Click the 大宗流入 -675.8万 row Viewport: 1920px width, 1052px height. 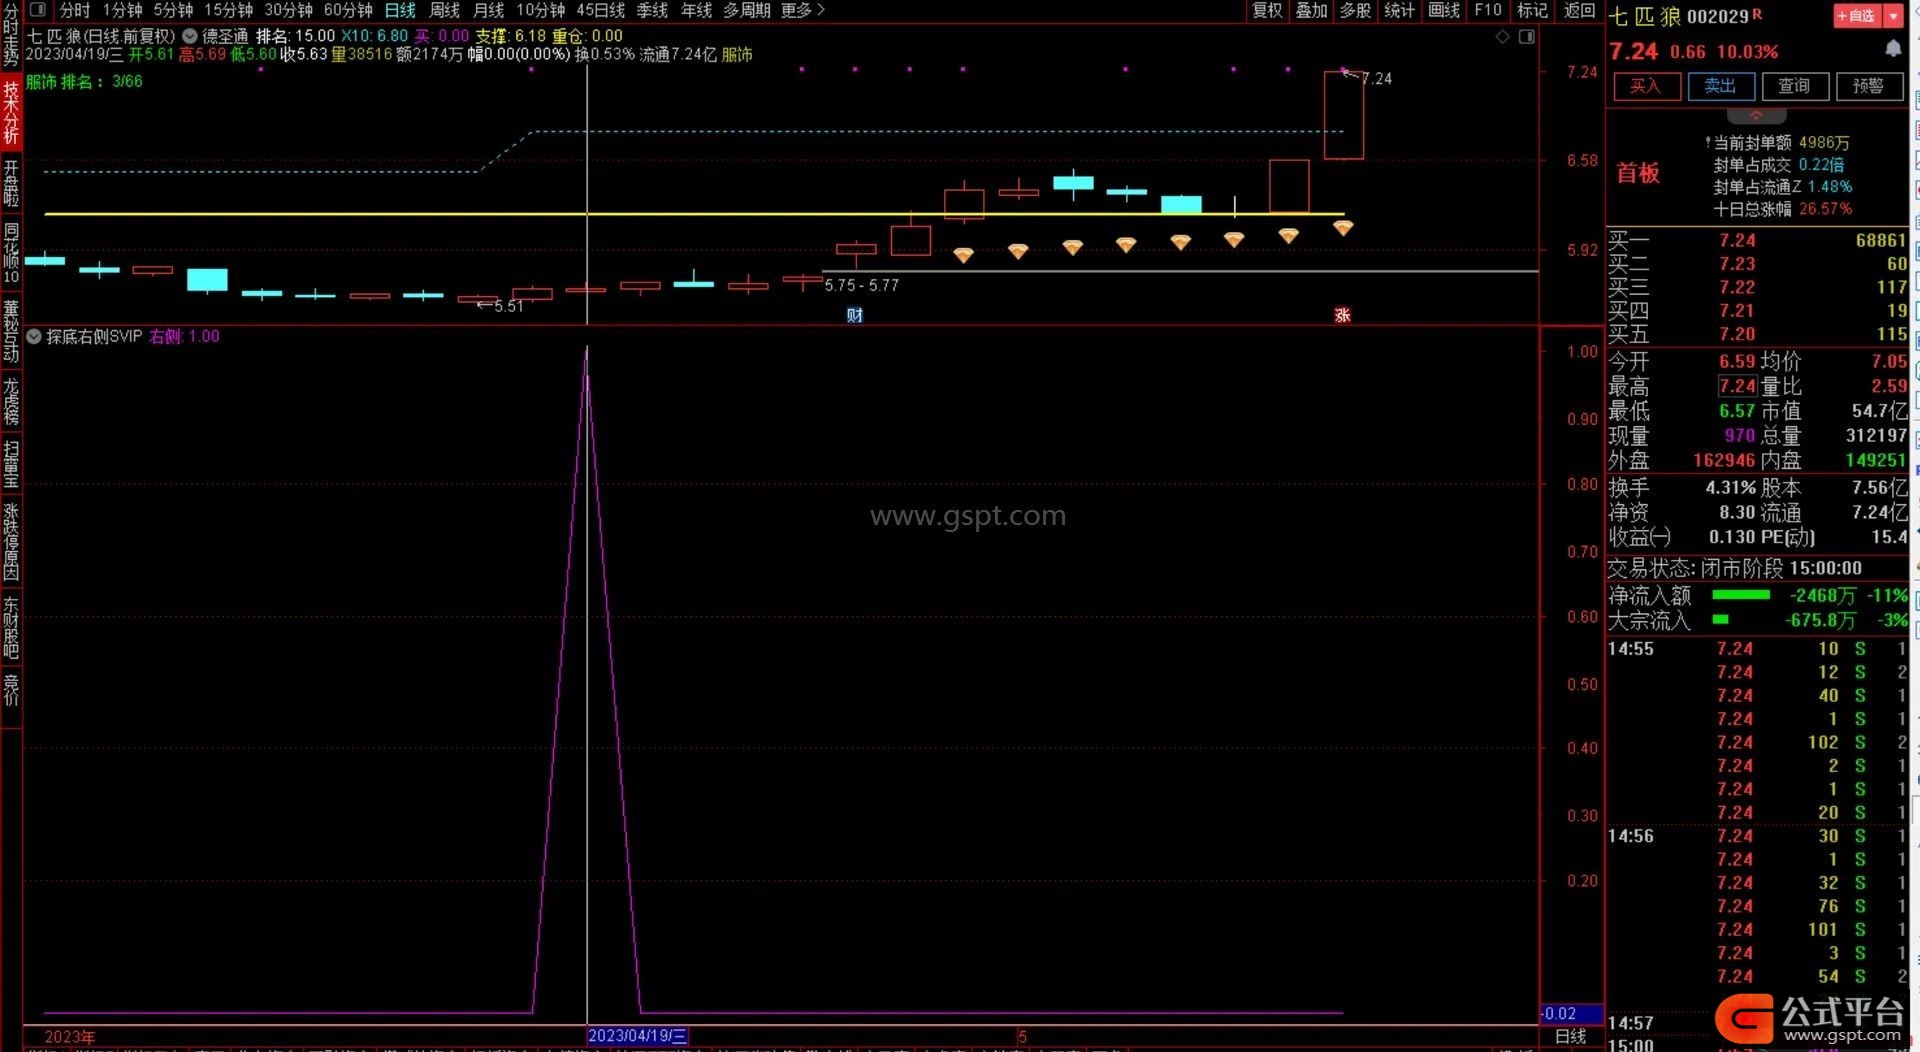click(x=1757, y=620)
